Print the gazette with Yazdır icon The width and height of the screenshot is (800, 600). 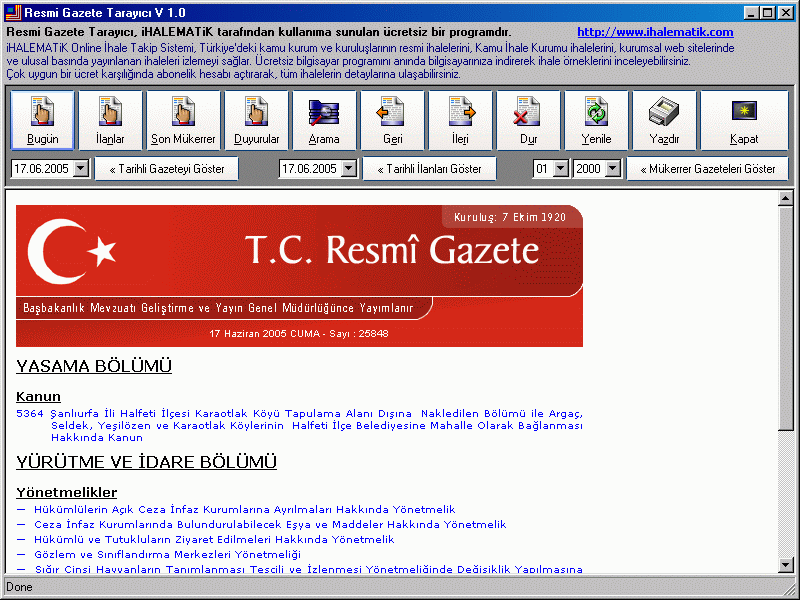(x=666, y=120)
